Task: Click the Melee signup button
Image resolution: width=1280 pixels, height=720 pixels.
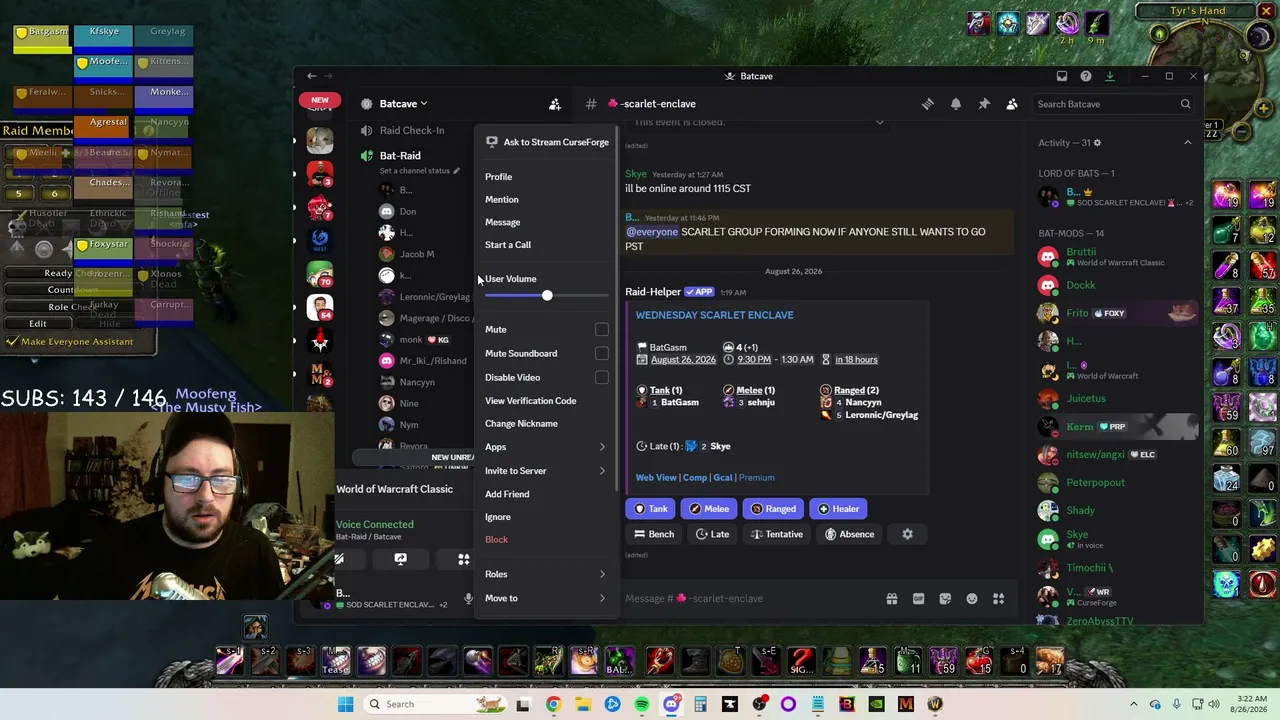Action: click(709, 509)
